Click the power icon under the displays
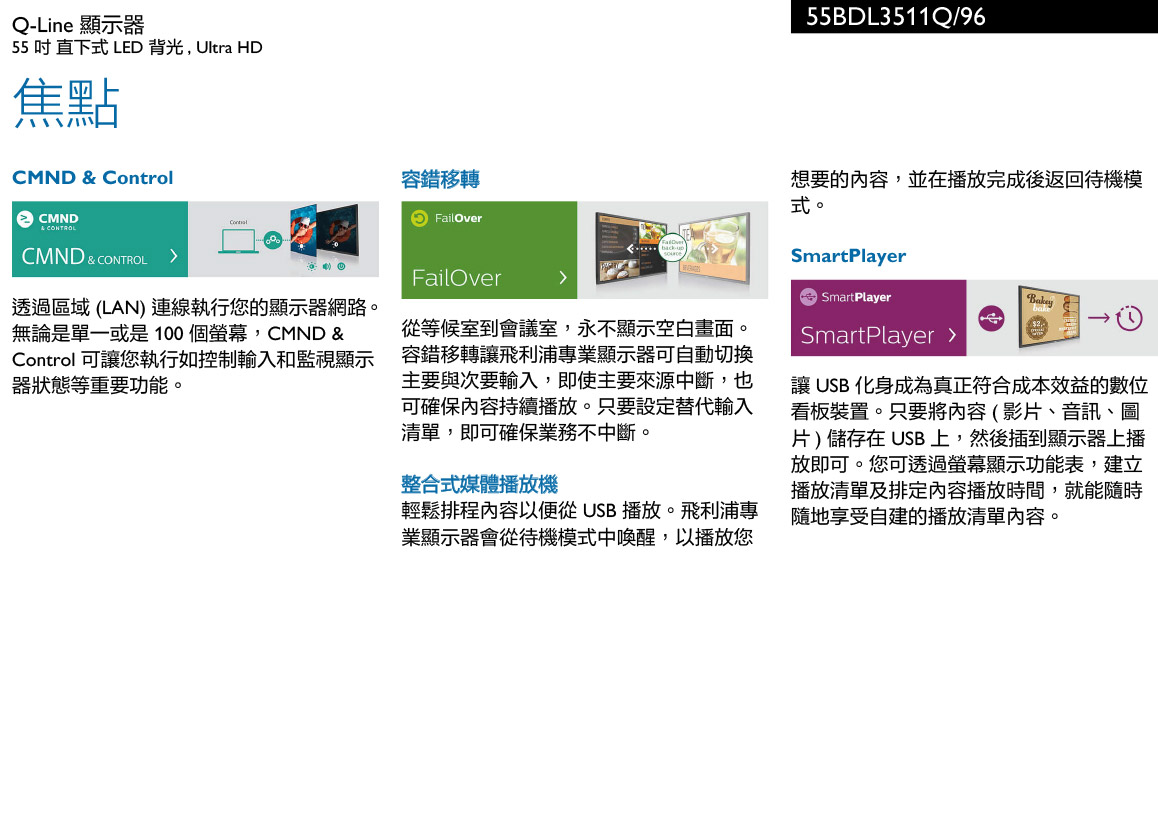Screen dimensions: 1158x829 (x=341, y=266)
